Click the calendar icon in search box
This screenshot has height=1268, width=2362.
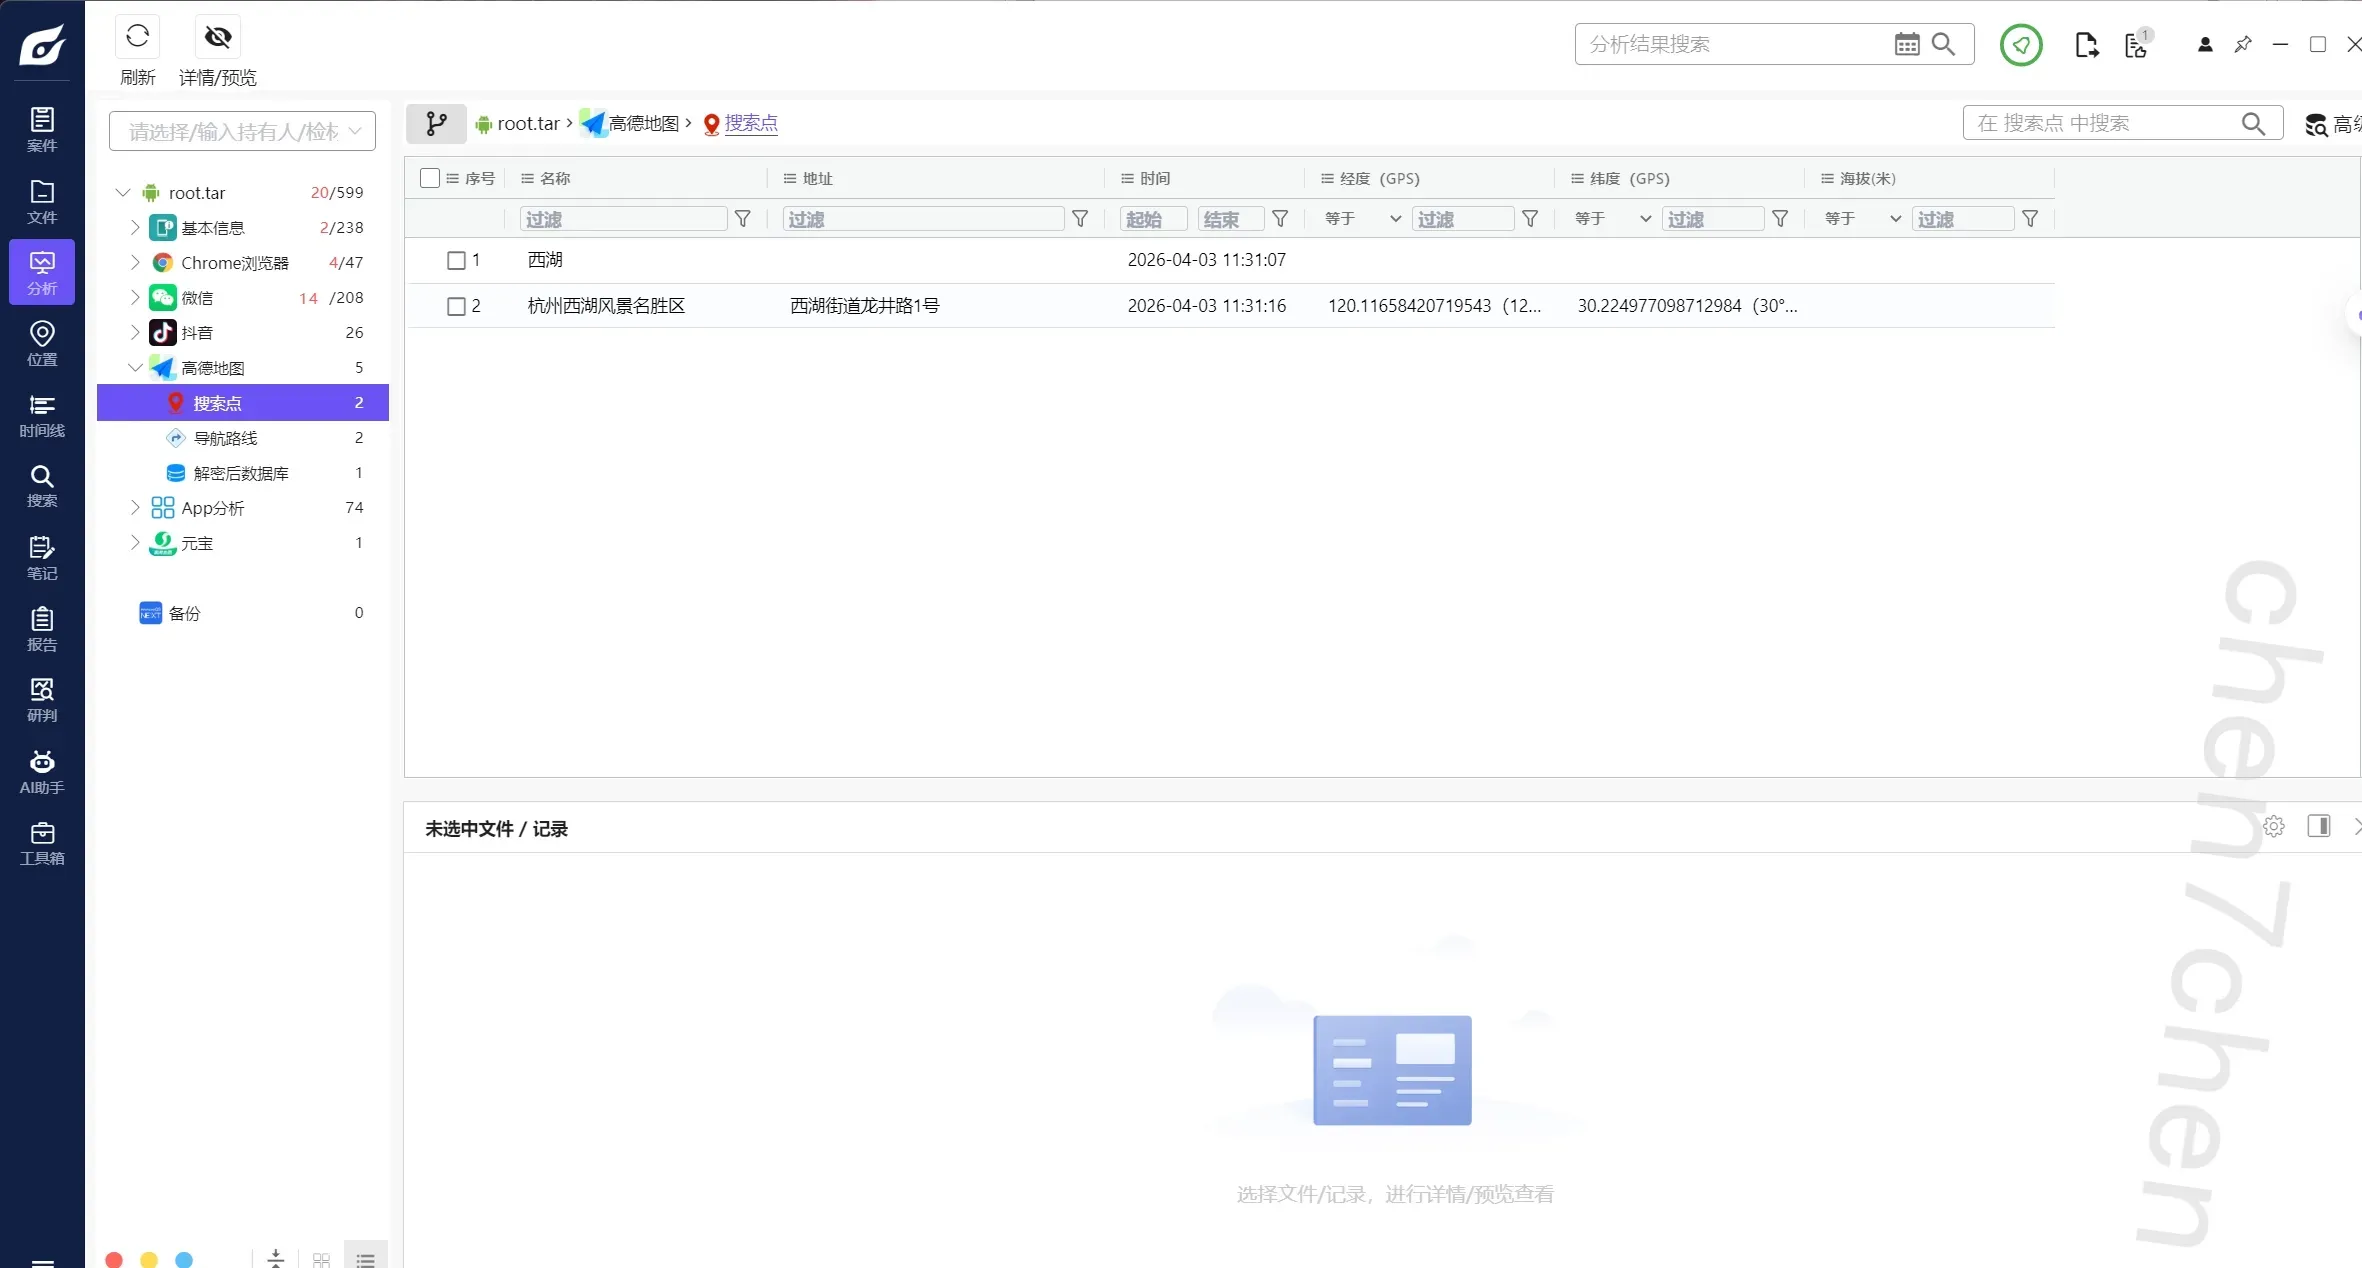[1907, 44]
